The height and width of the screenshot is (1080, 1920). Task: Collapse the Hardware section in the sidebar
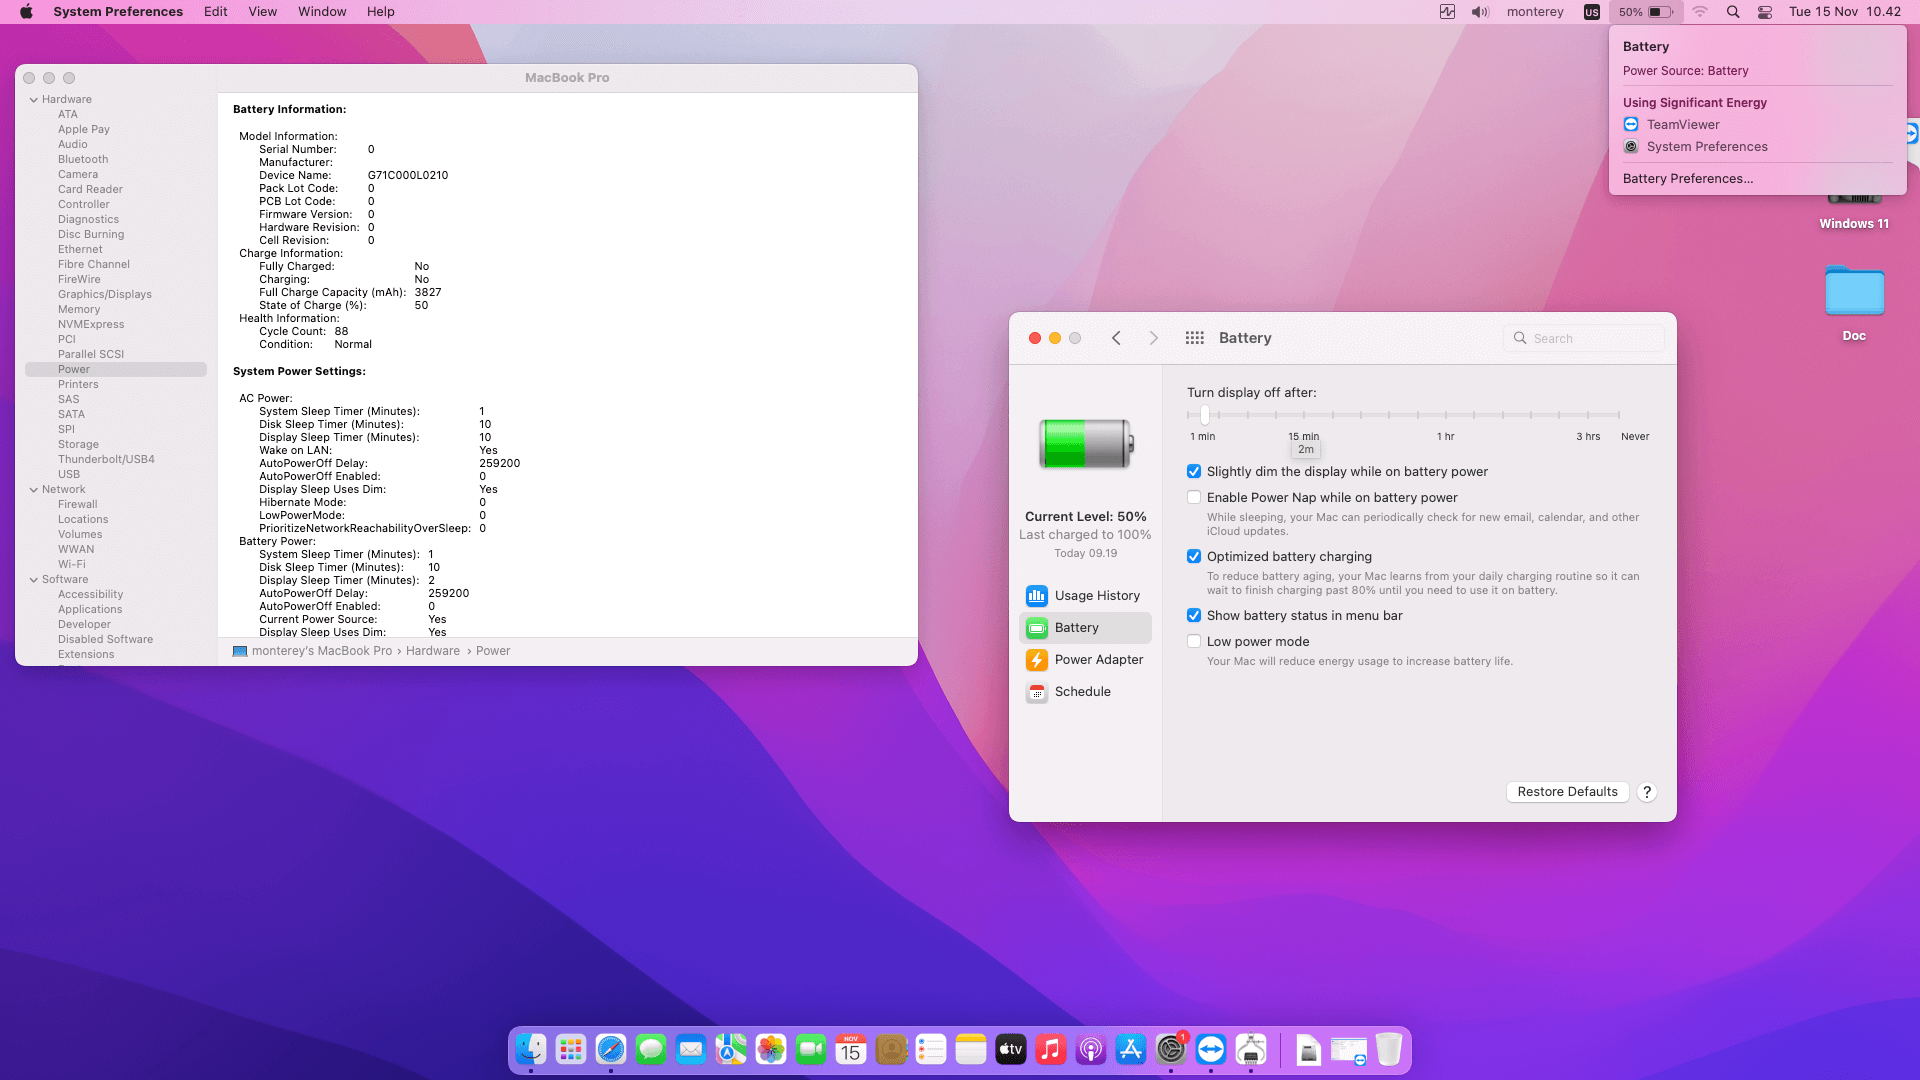pyautogui.click(x=34, y=100)
